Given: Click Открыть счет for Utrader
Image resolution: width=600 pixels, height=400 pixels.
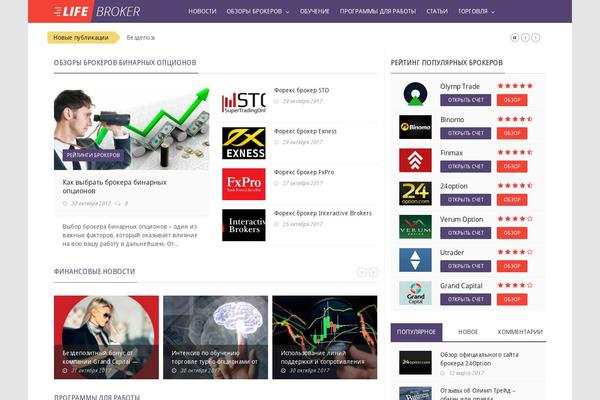Looking at the screenshot, I should point(465,266).
